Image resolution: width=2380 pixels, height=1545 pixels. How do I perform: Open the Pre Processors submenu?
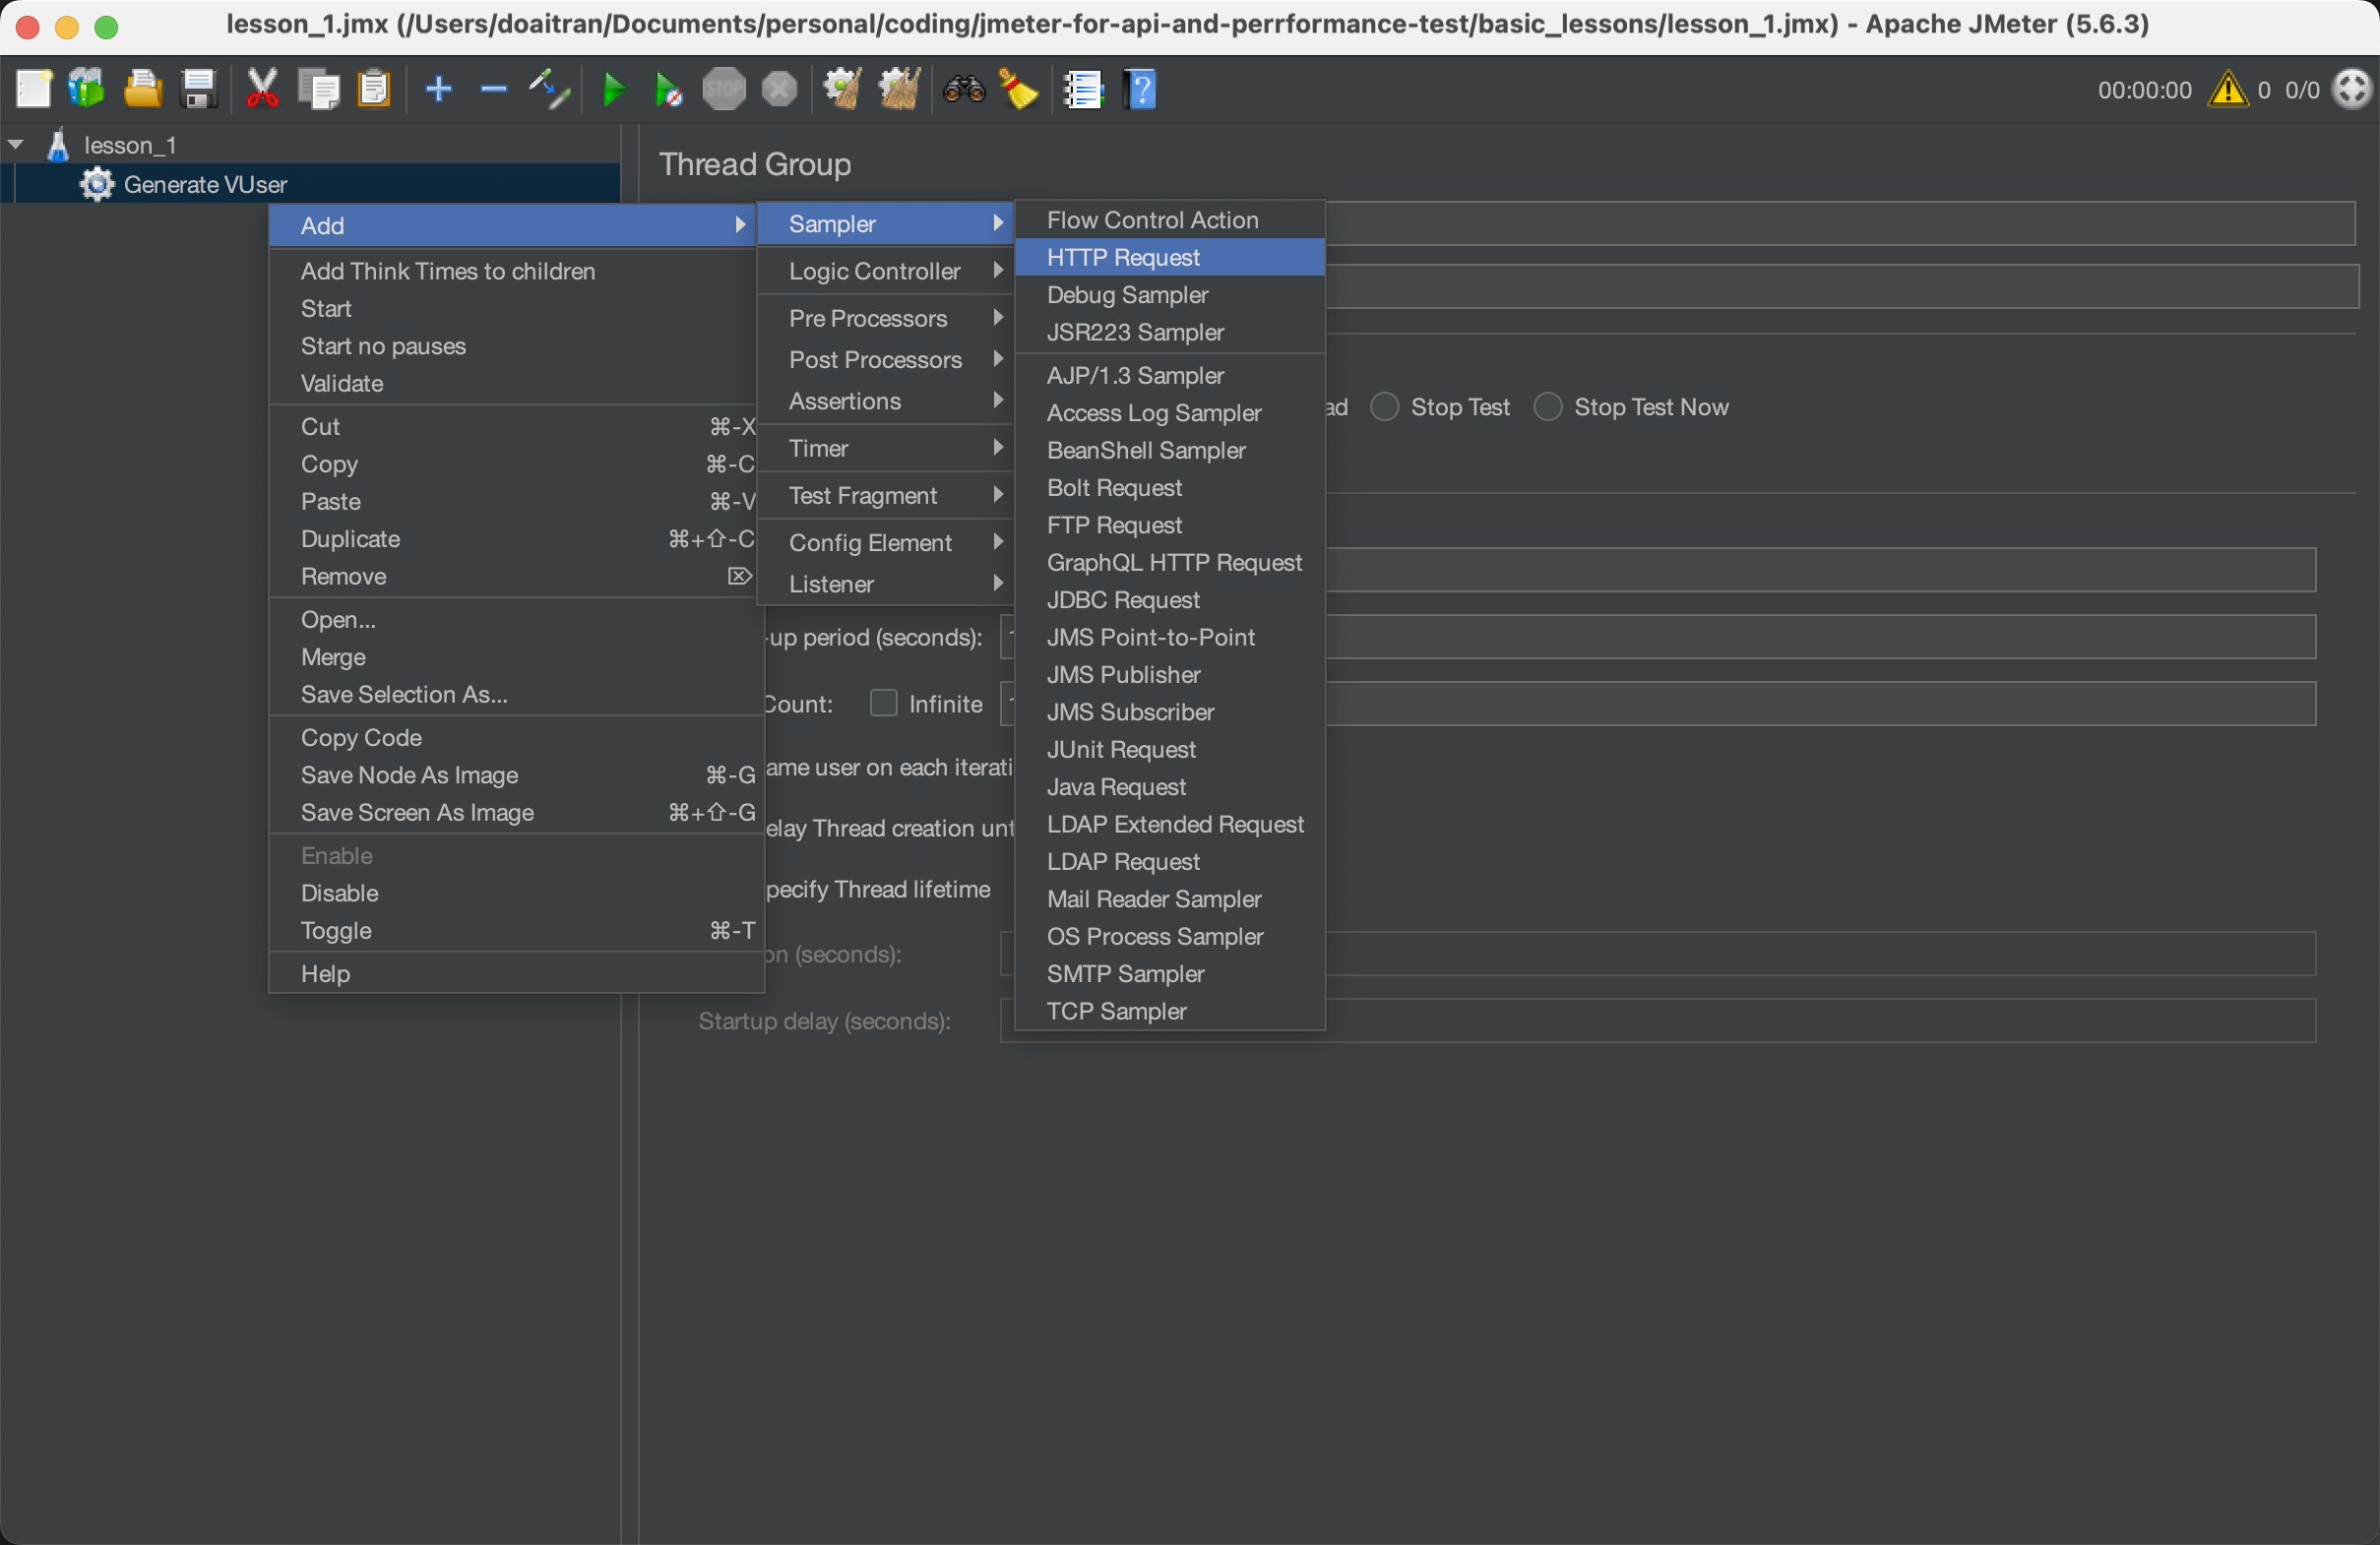(885, 318)
